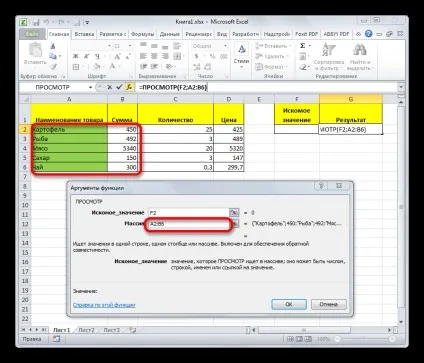This screenshot has width=424, height=363.
Task: Click the Comma Style (000) icon
Action: pyautogui.click(x=224, y=56)
